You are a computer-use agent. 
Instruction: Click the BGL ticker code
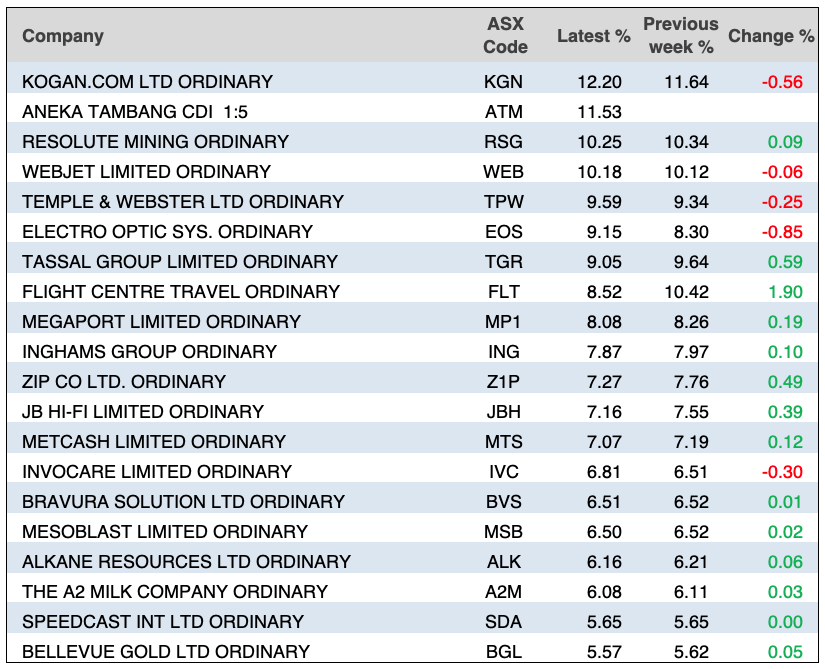[x=503, y=652]
